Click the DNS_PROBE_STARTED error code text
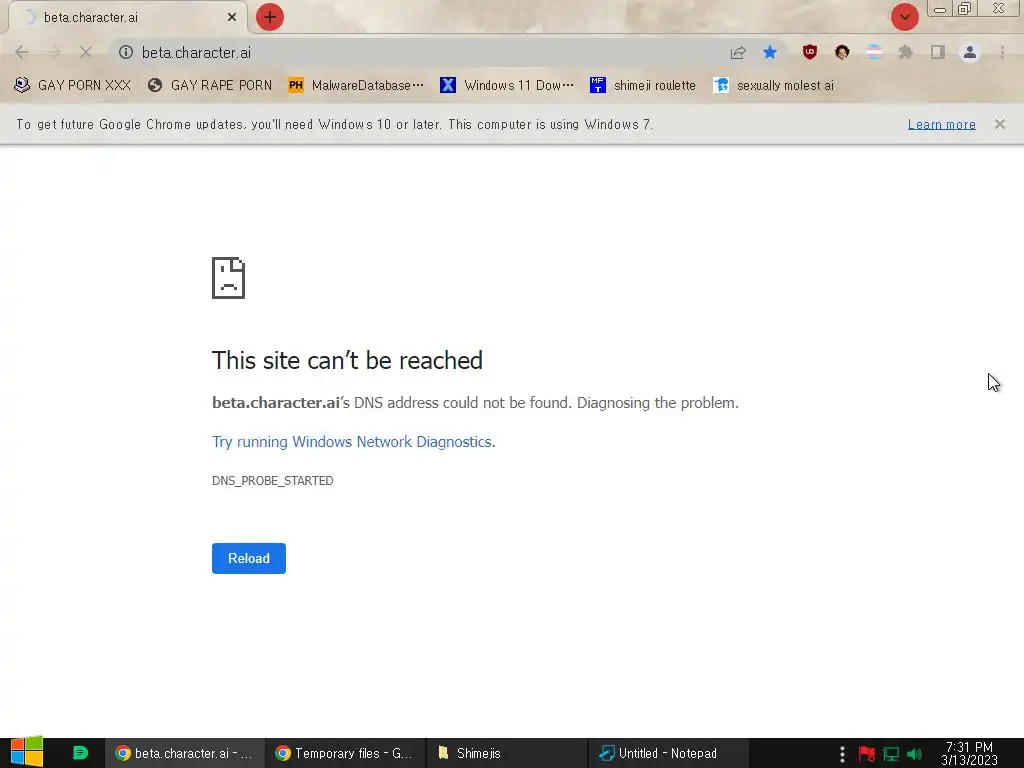Image resolution: width=1024 pixels, height=768 pixels. [x=272, y=481]
